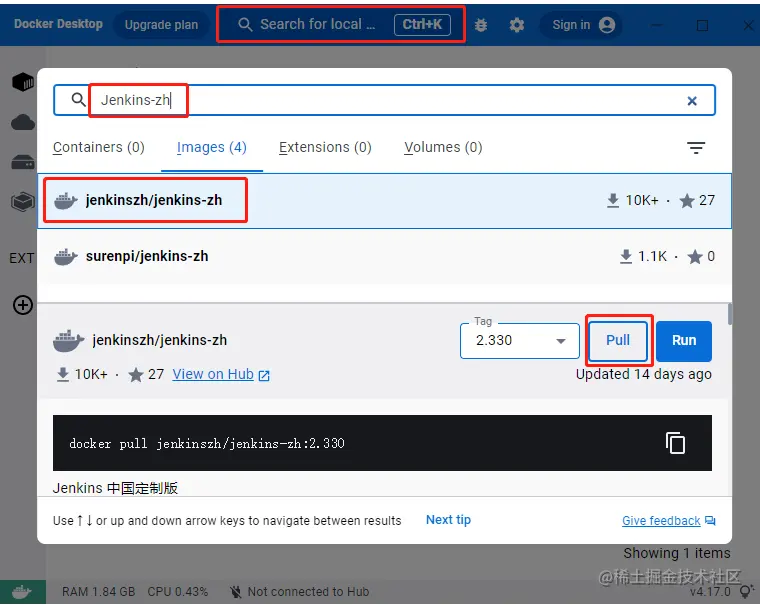Click the Docker Desktop title text
This screenshot has width=760, height=605.
[x=58, y=24]
